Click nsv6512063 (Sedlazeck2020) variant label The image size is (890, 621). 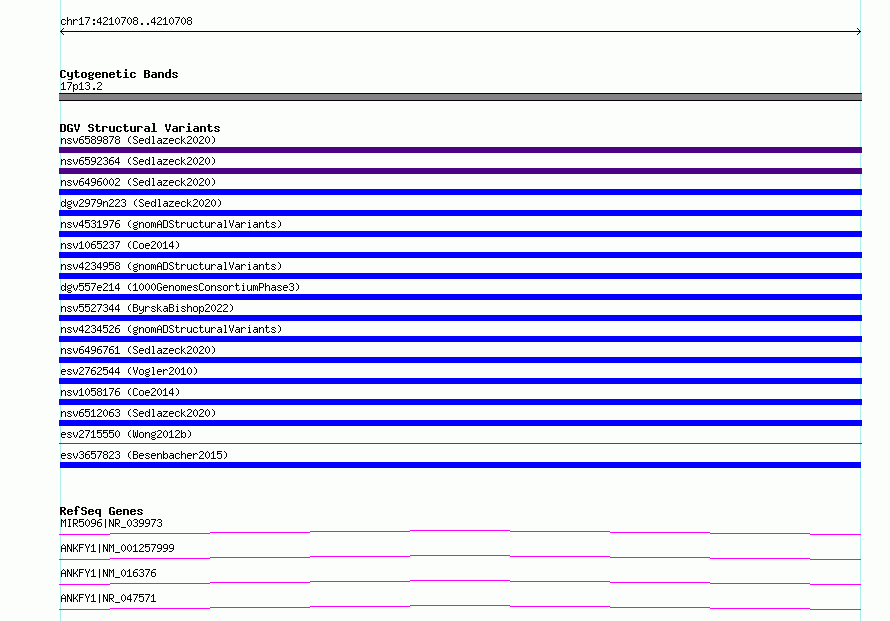point(138,413)
